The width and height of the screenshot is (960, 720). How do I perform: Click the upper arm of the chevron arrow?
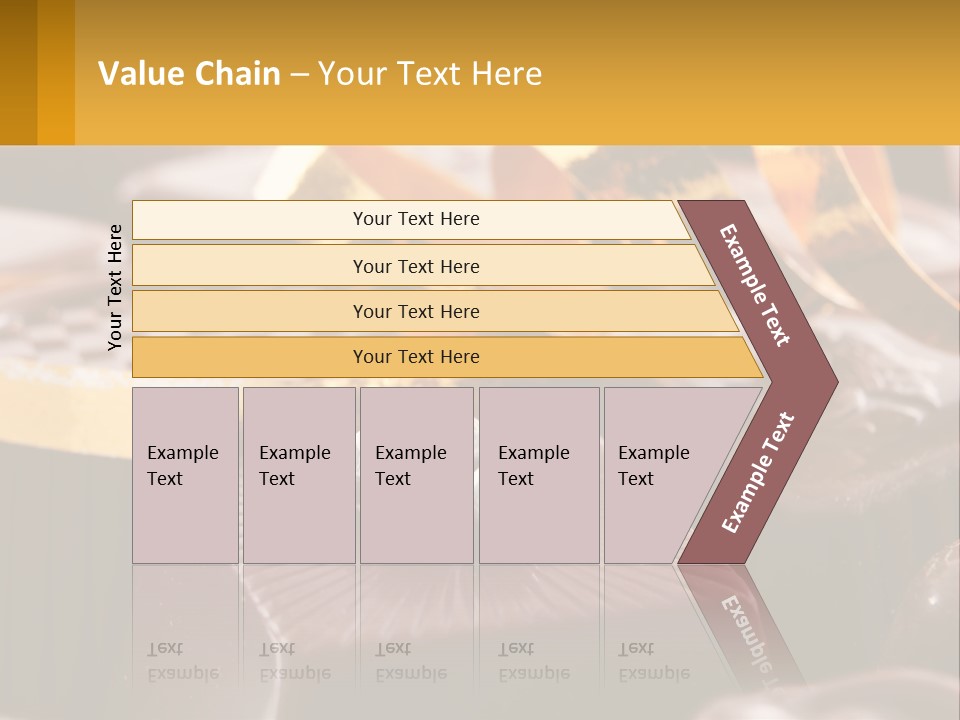757,285
